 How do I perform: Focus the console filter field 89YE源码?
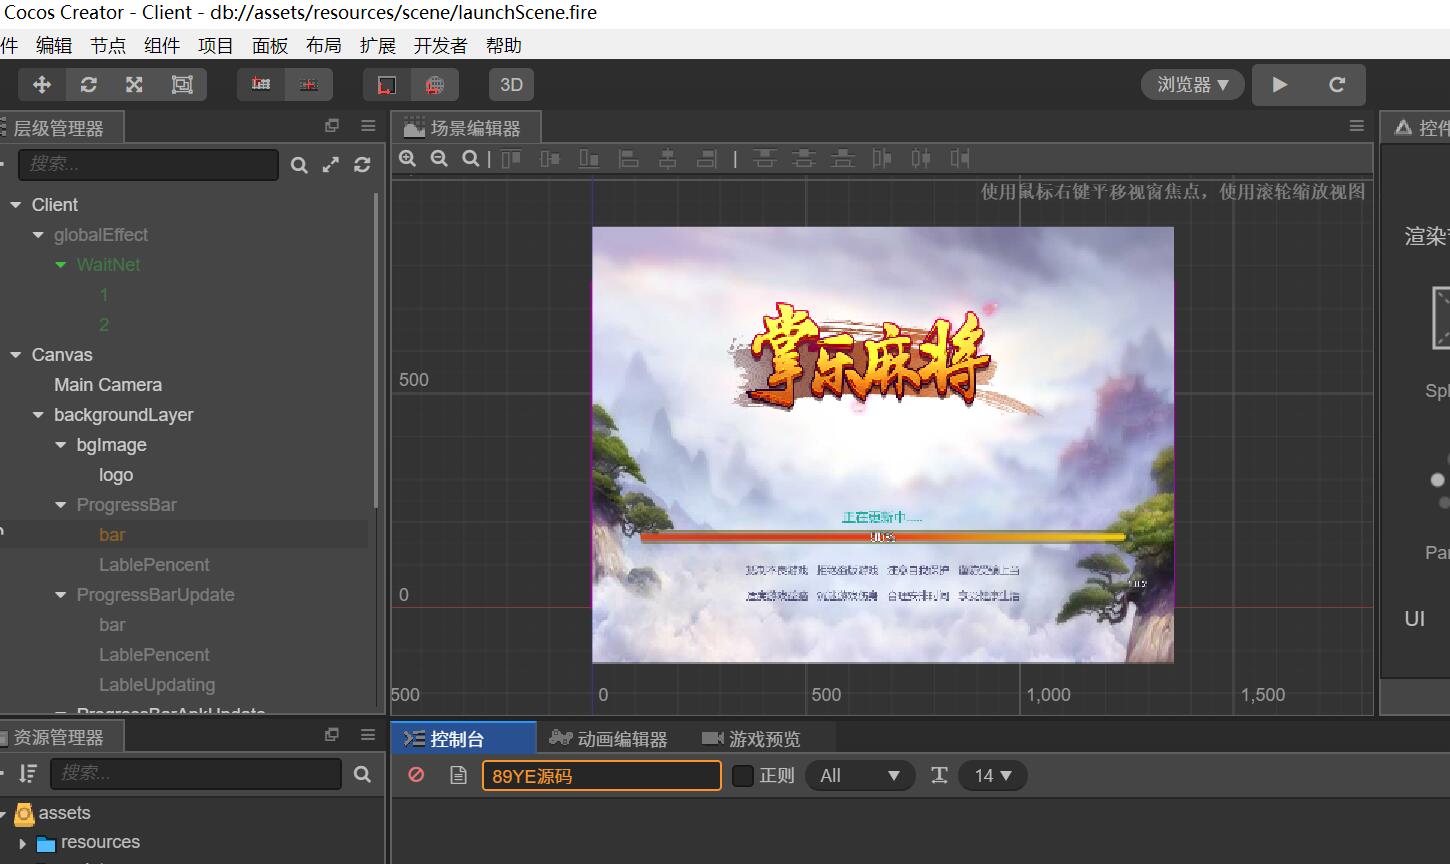pos(602,776)
